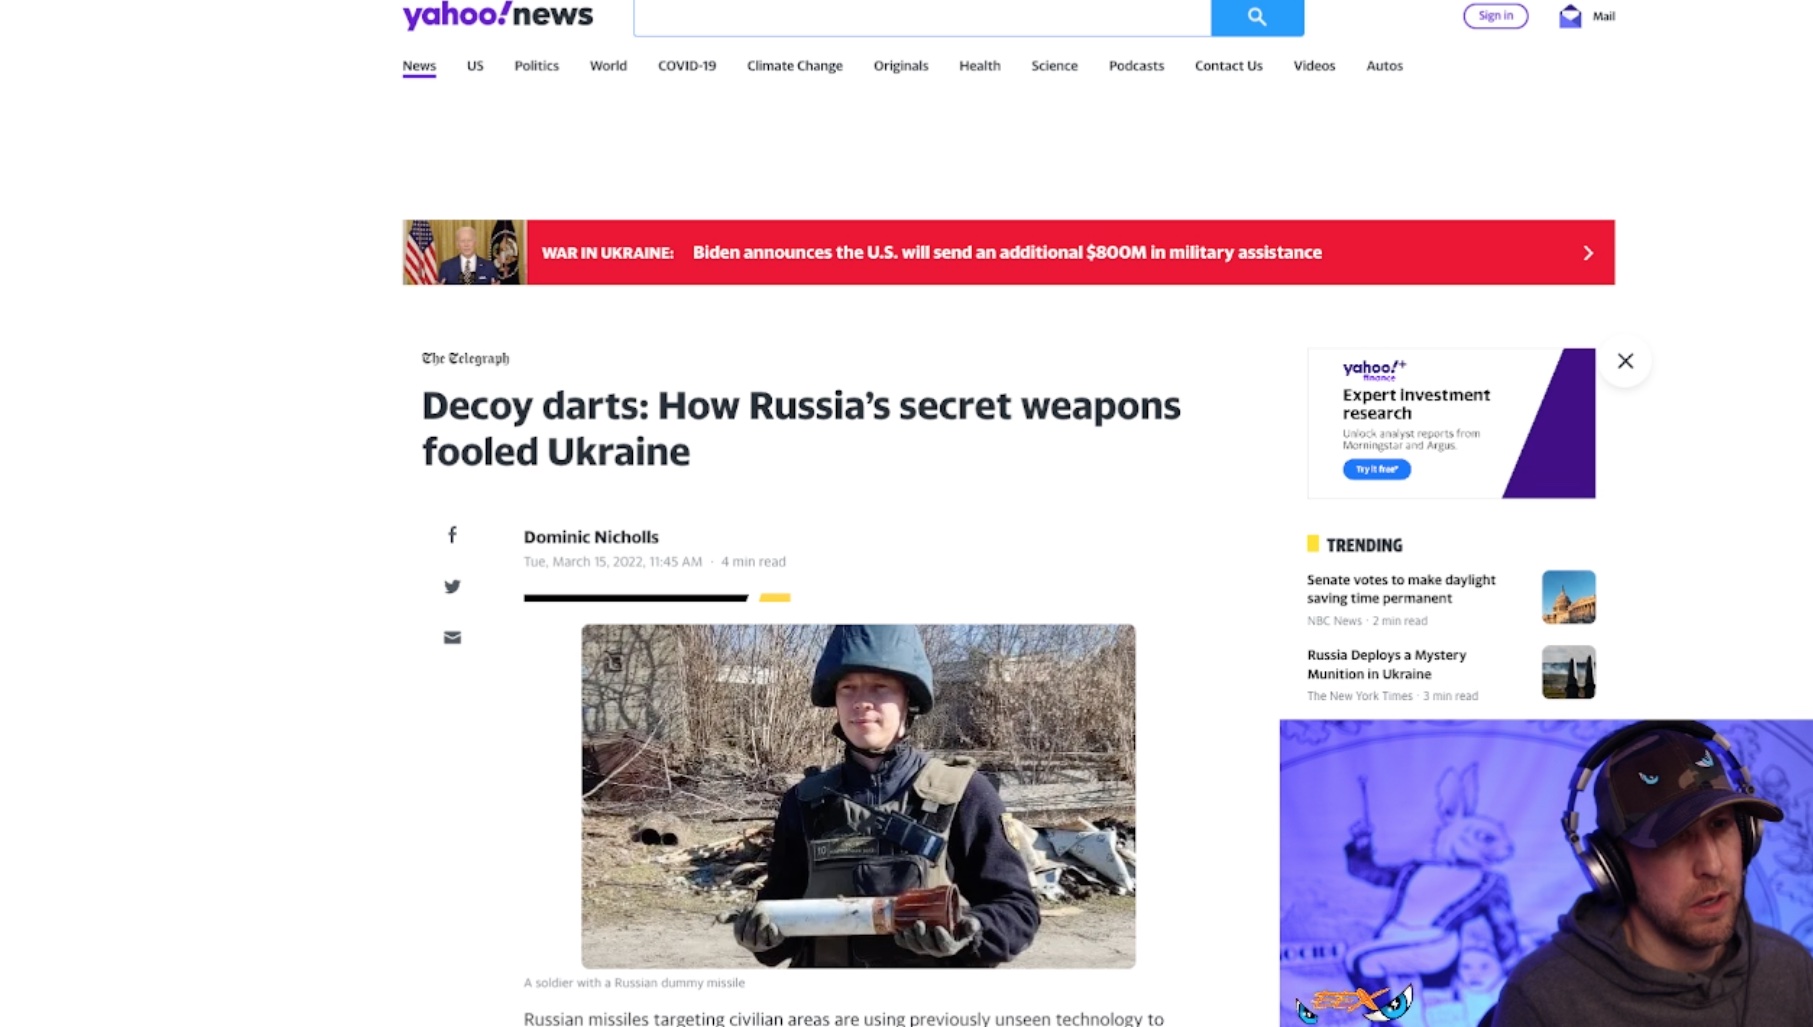Click the Capitol building trending thumbnail
Screen dimensions: 1813x1027
click(1568, 597)
